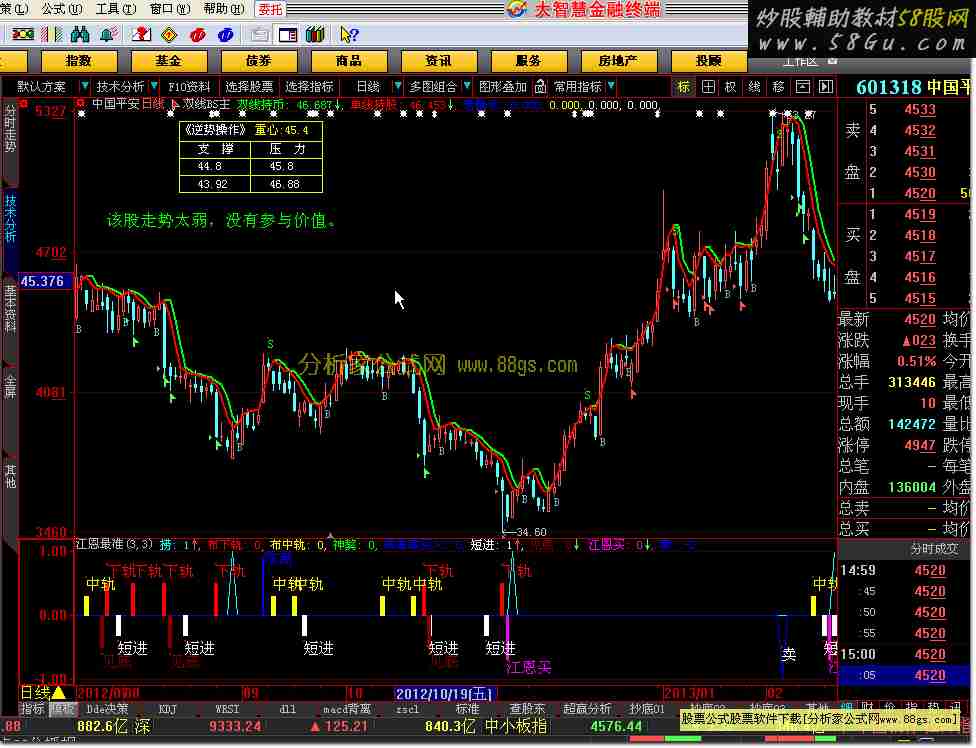Screen dimensions: 976x748
Task: Click the 移 move chart tool button
Action: click(778, 86)
